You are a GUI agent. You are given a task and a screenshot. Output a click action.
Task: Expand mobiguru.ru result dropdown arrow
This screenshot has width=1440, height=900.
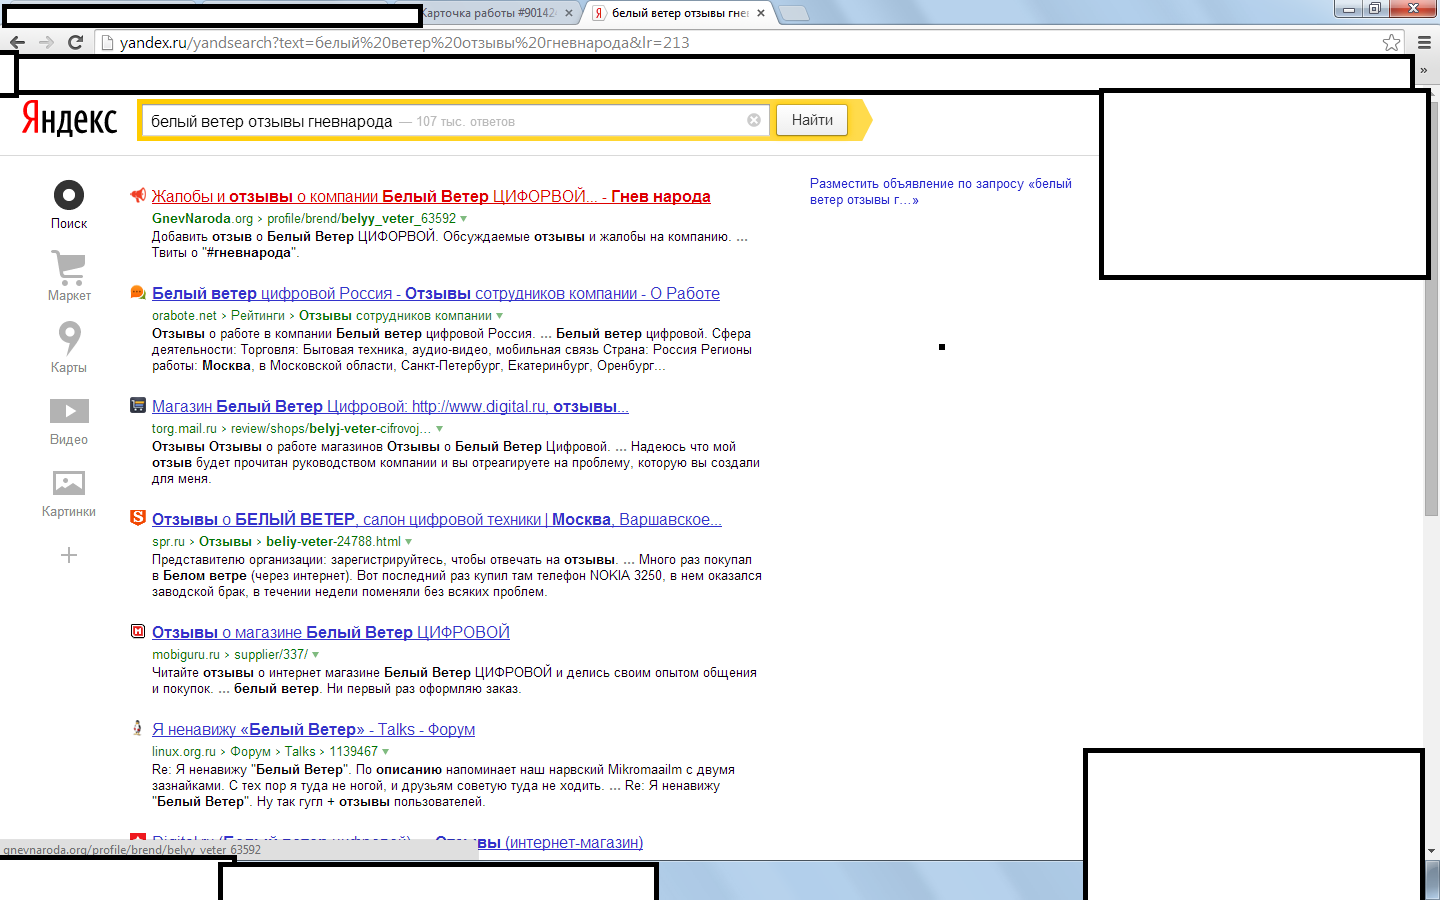(316, 655)
